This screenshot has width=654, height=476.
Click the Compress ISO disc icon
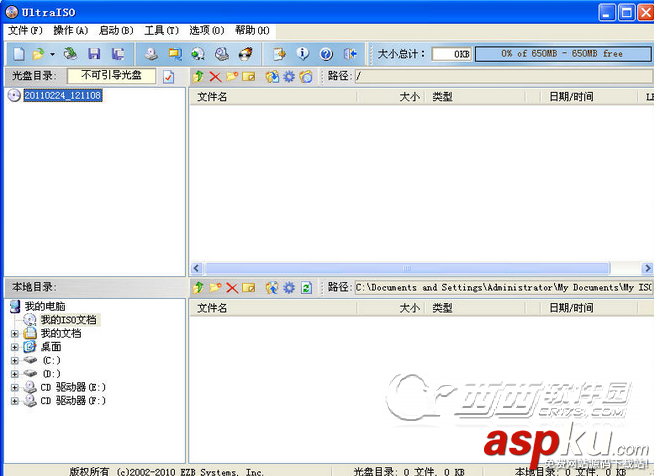tap(198, 54)
